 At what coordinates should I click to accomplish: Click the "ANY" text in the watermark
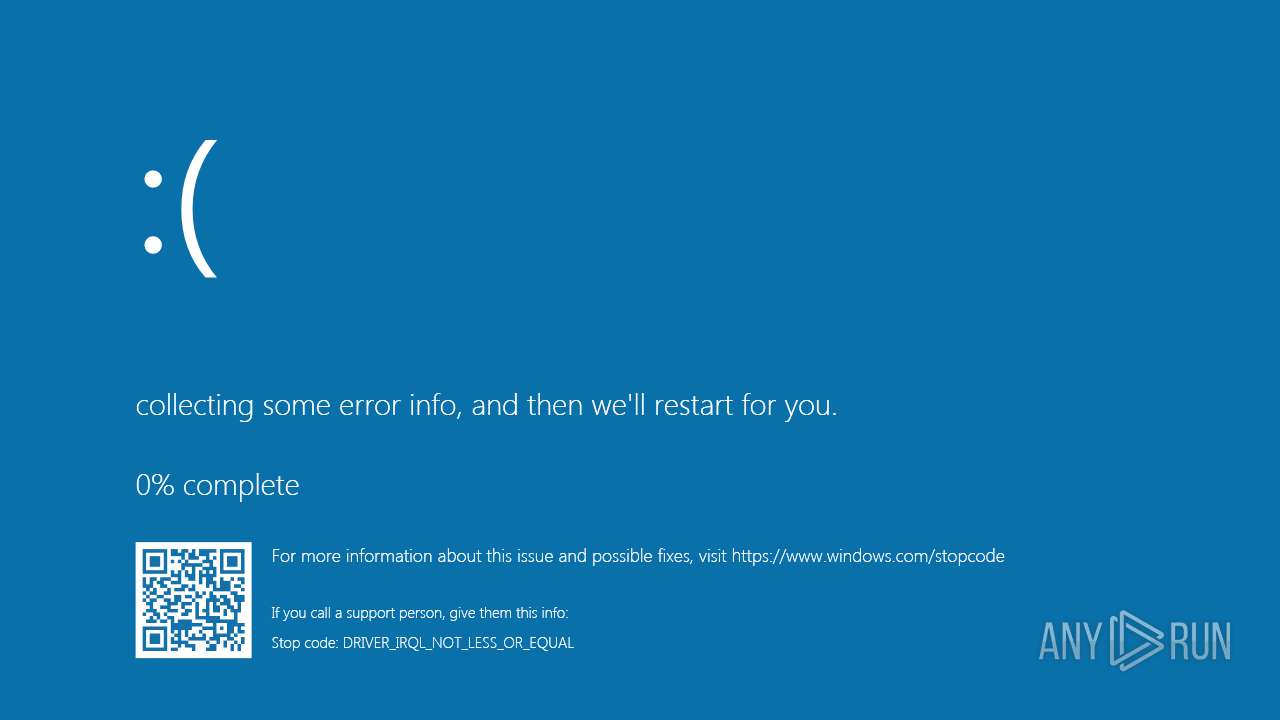[1071, 641]
